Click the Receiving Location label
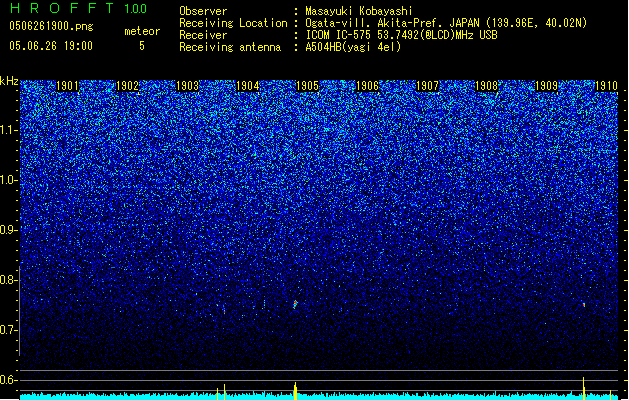This screenshot has width=629, height=400. pyautogui.click(x=233, y=23)
